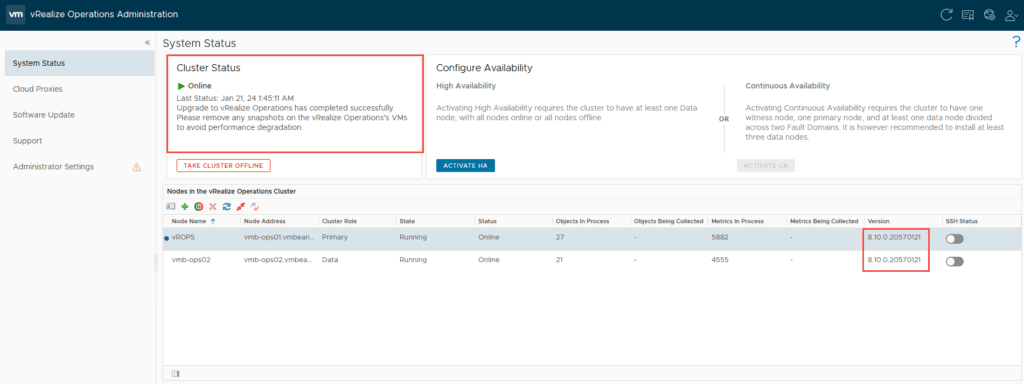Toggle SSH status for the vROPS node
Screen dimensions: 1024x384
(954, 239)
